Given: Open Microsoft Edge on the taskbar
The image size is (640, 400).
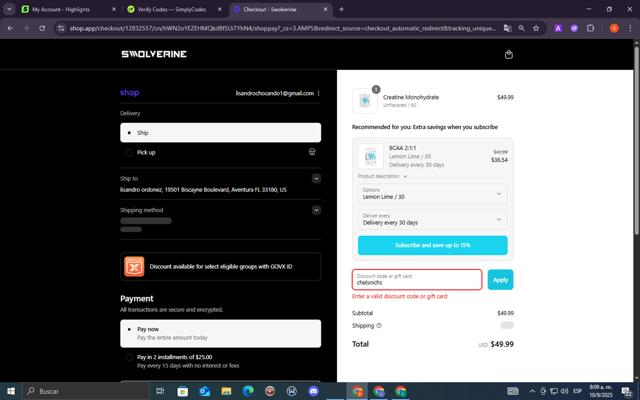Looking at the screenshot, I should [x=248, y=391].
